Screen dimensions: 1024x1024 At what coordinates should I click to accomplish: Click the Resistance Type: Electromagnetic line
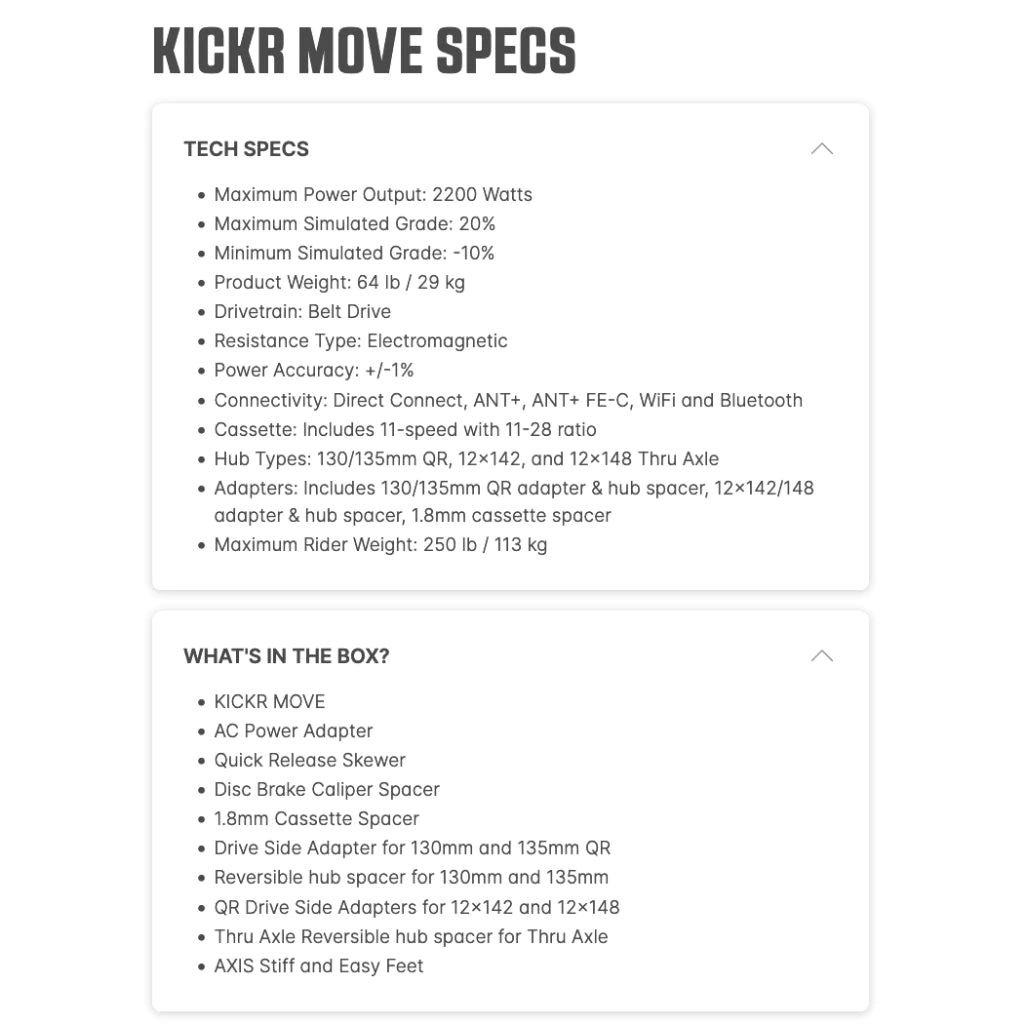[x=360, y=341]
